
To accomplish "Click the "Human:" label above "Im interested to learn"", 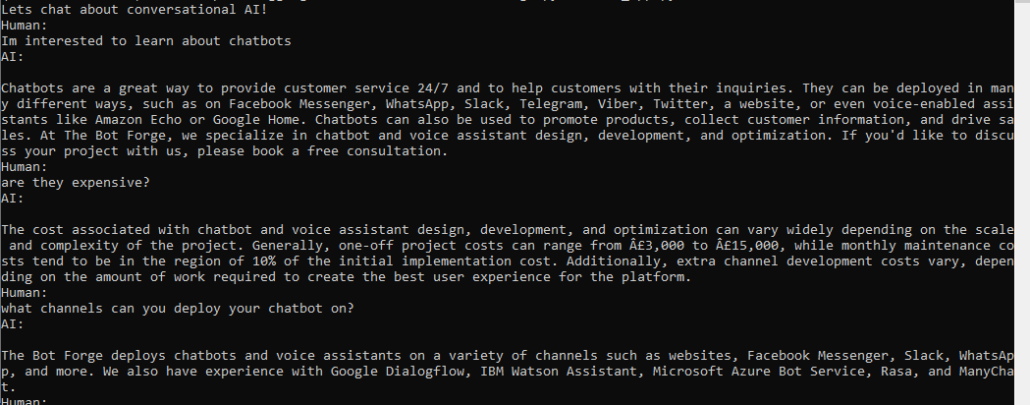I will (25, 26).
